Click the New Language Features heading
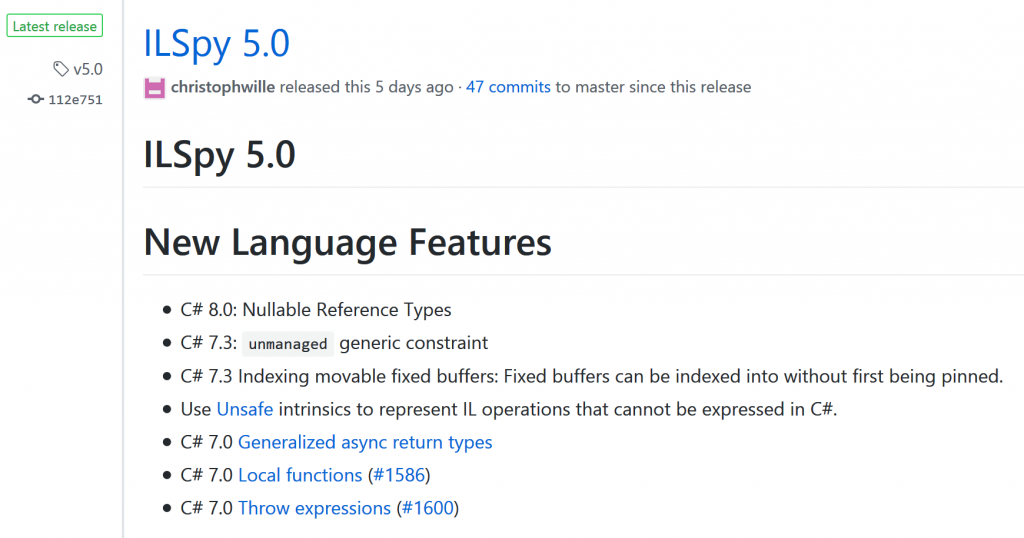Screen dimensions: 1024x538 [x=347, y=242]
